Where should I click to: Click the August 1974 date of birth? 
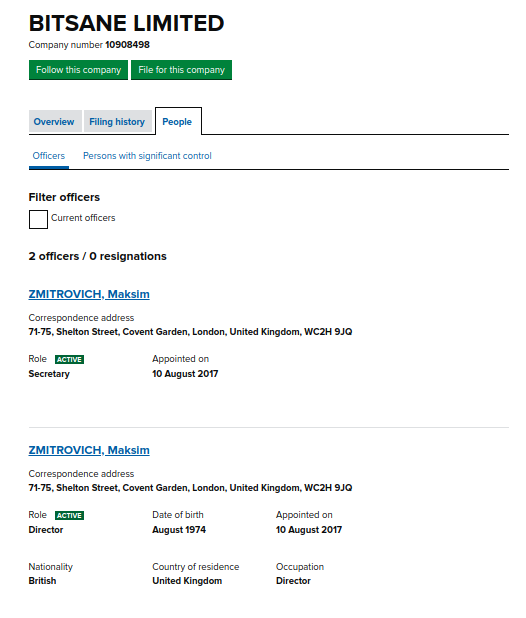(179, 530)
